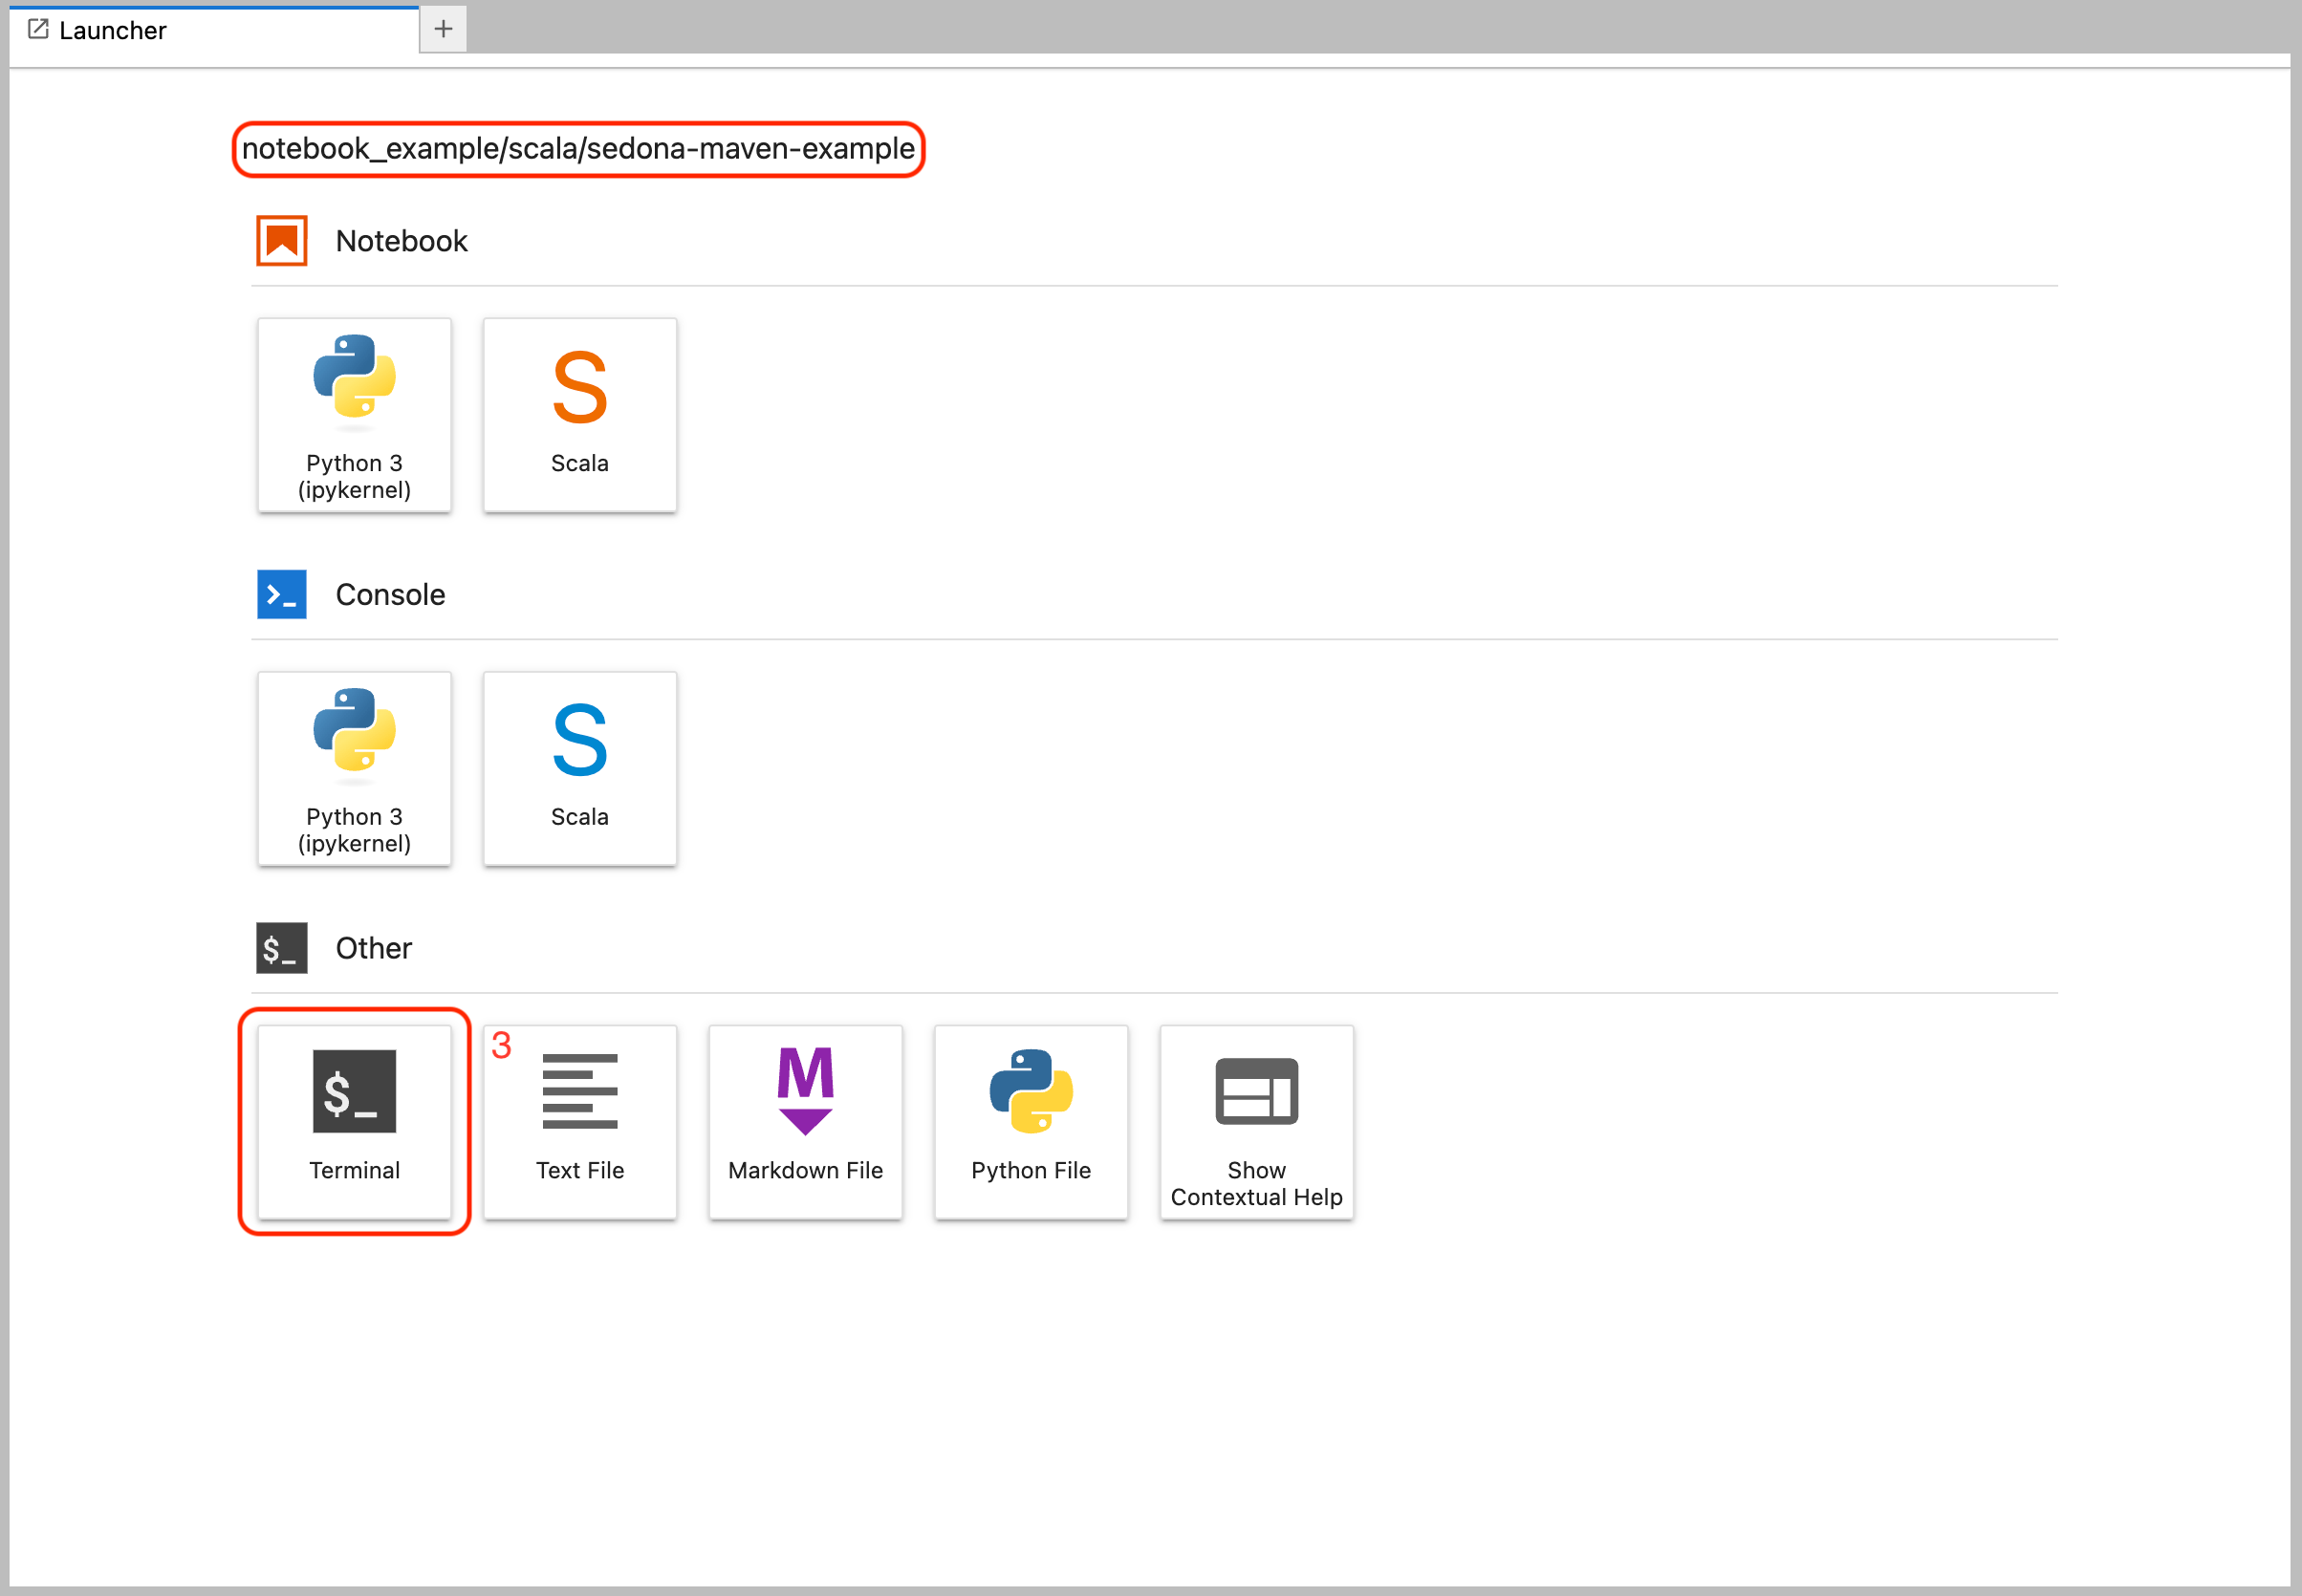Create a new Markdown File

805,1121
